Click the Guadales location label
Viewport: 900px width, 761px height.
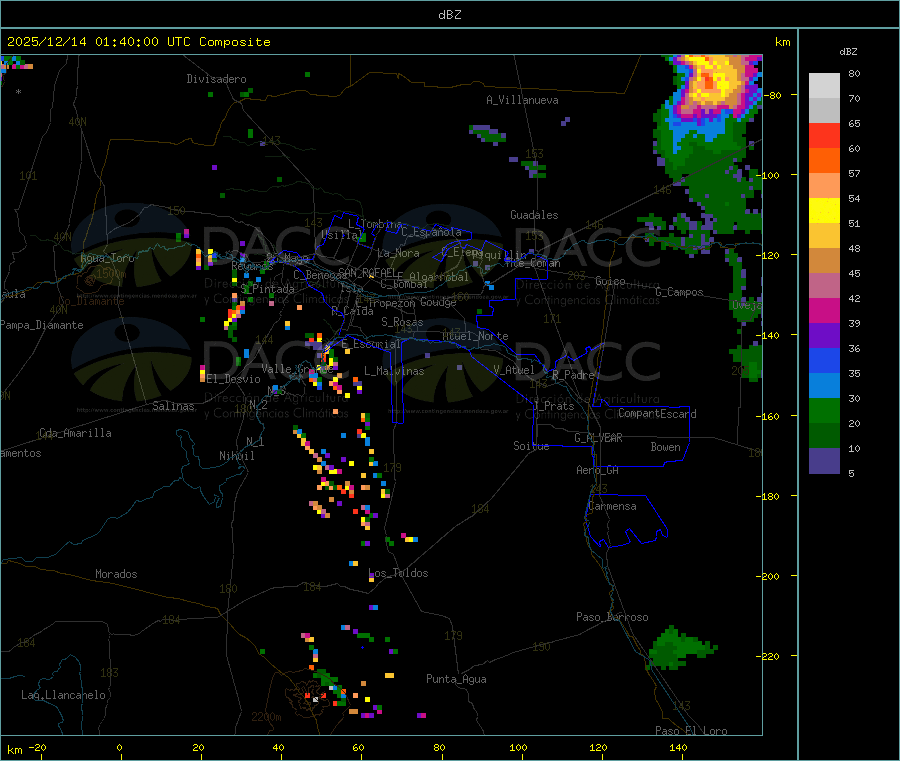tap(534, 215)
